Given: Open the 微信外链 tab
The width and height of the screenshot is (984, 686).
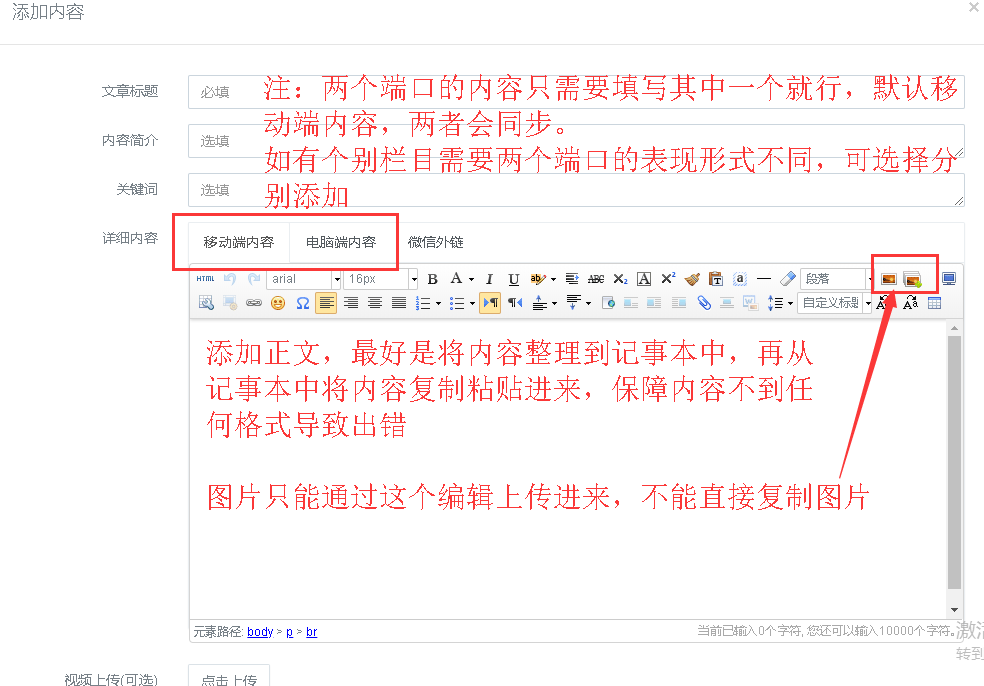Looking at the screenshot, I should coord(437,240).
